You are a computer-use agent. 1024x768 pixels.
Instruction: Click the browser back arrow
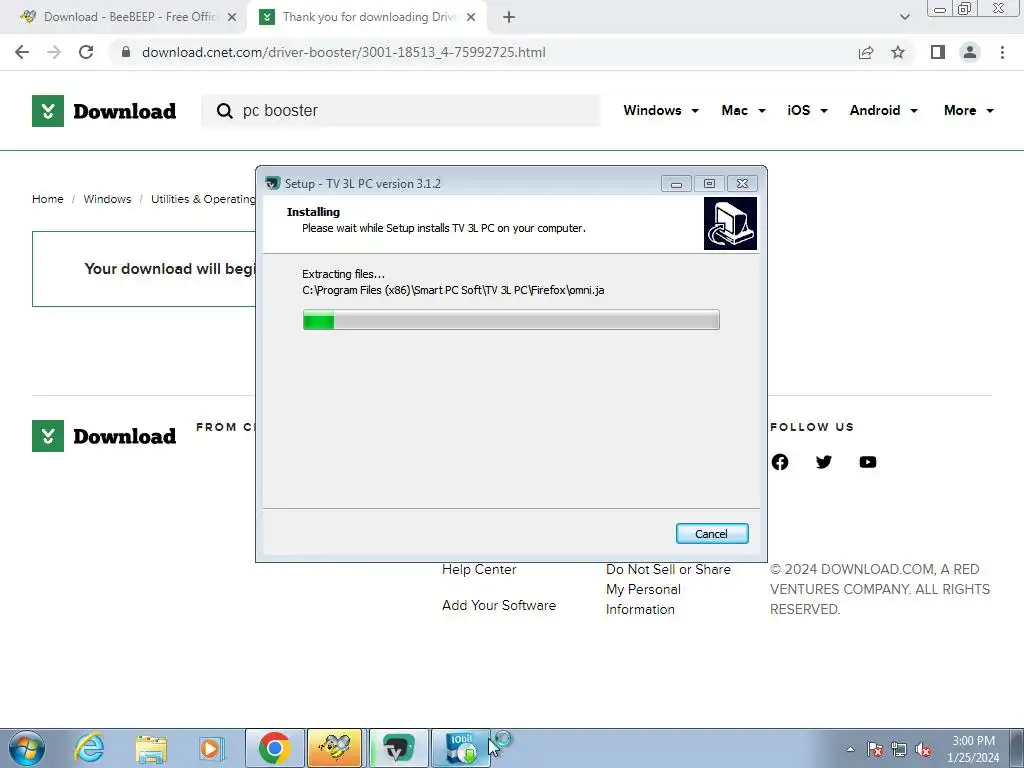[x=22, y=52]
